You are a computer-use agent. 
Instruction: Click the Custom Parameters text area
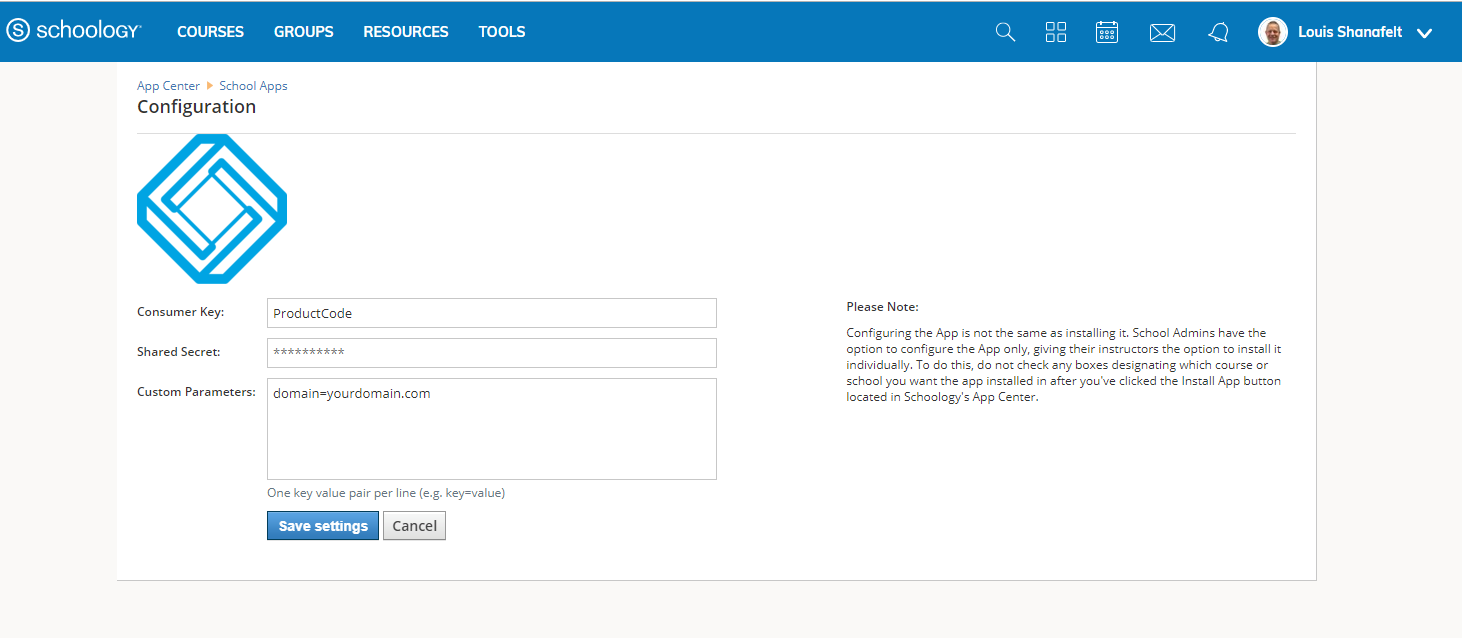click(492, 429)
